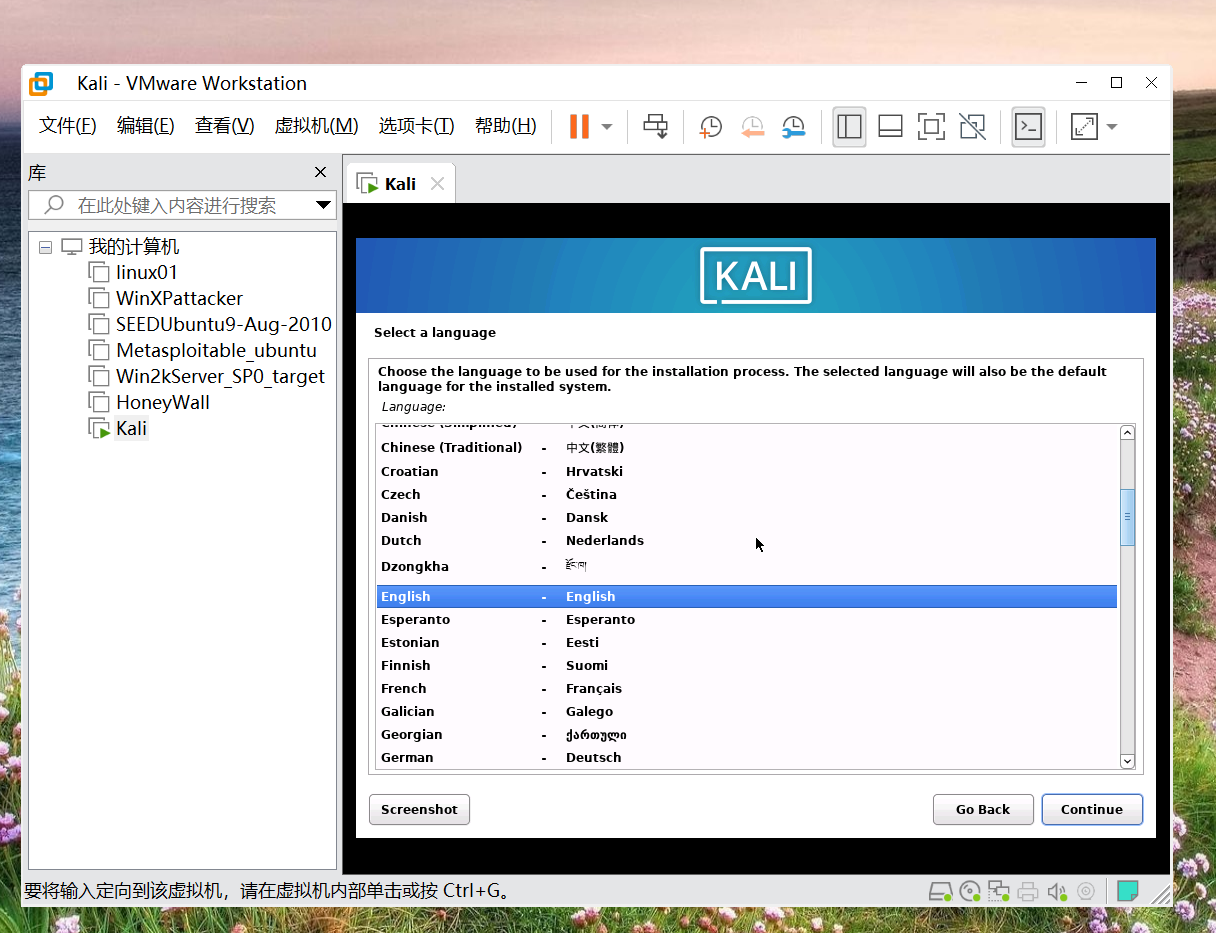The height and width of the screenshot is (933, 1216).
Task: Select linux01 in the library
Action: 147,272
